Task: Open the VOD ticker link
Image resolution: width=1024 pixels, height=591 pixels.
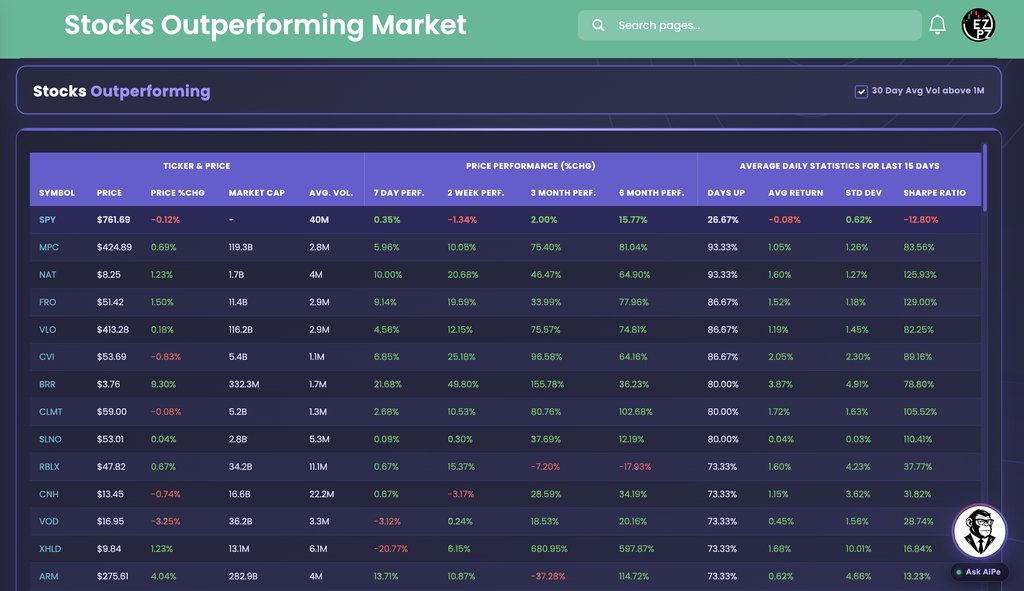Action: (x=48, y=522)
